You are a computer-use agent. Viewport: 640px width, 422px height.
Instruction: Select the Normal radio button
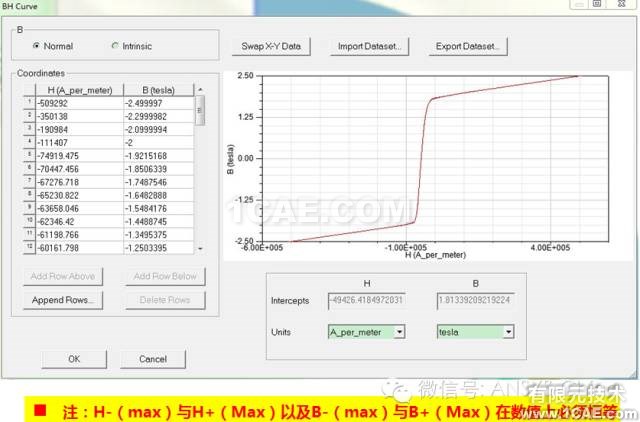coord(36,46)
